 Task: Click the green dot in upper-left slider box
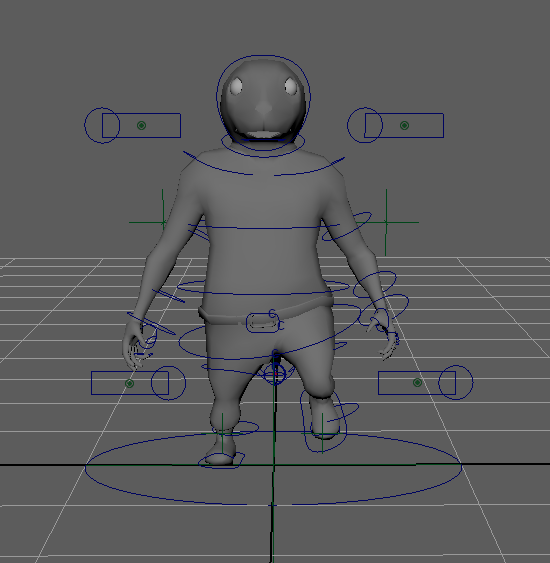tap(141, 125)
